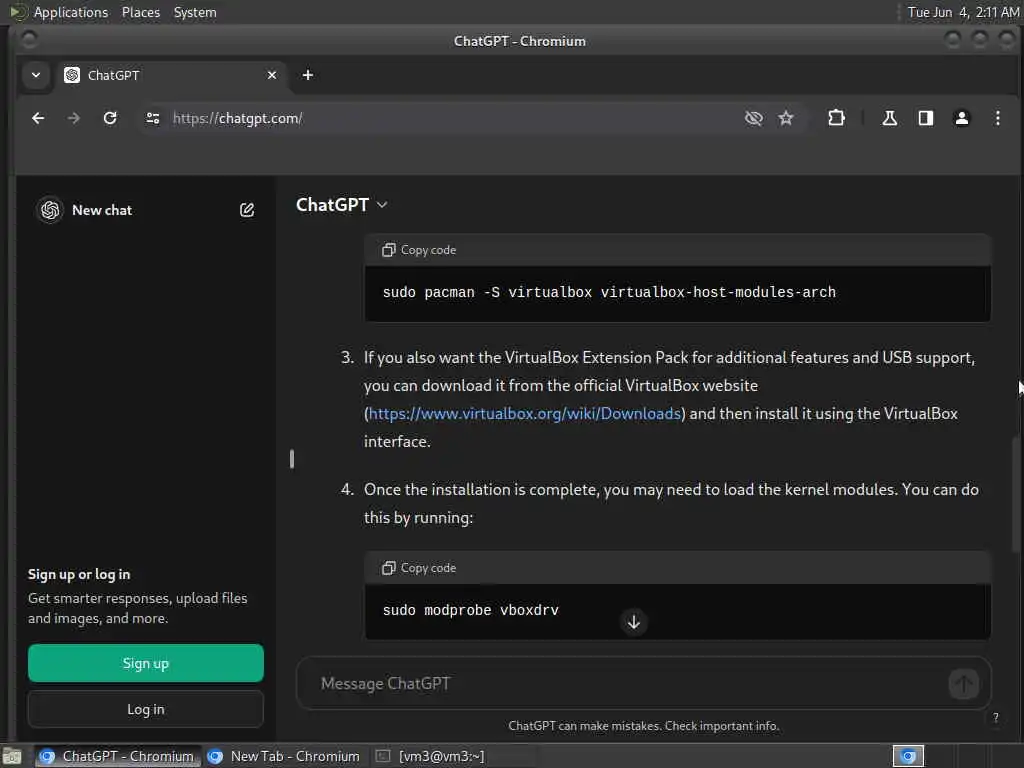
Task: Bookmark this page with the star icon
Action: [x=786, y=118]
